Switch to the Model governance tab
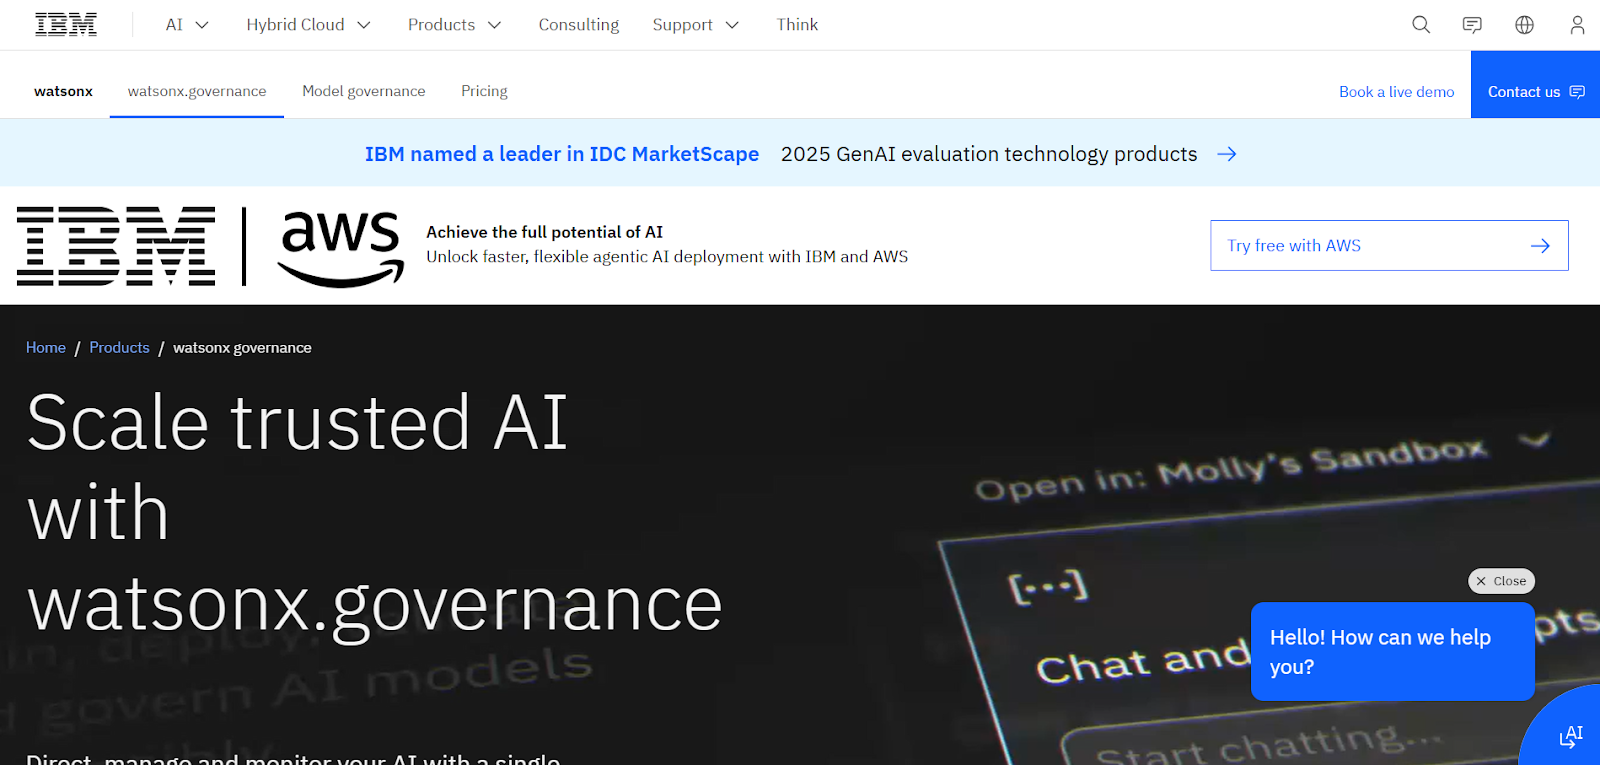Screen dimensions: 1600x765 tap(364, 91)
